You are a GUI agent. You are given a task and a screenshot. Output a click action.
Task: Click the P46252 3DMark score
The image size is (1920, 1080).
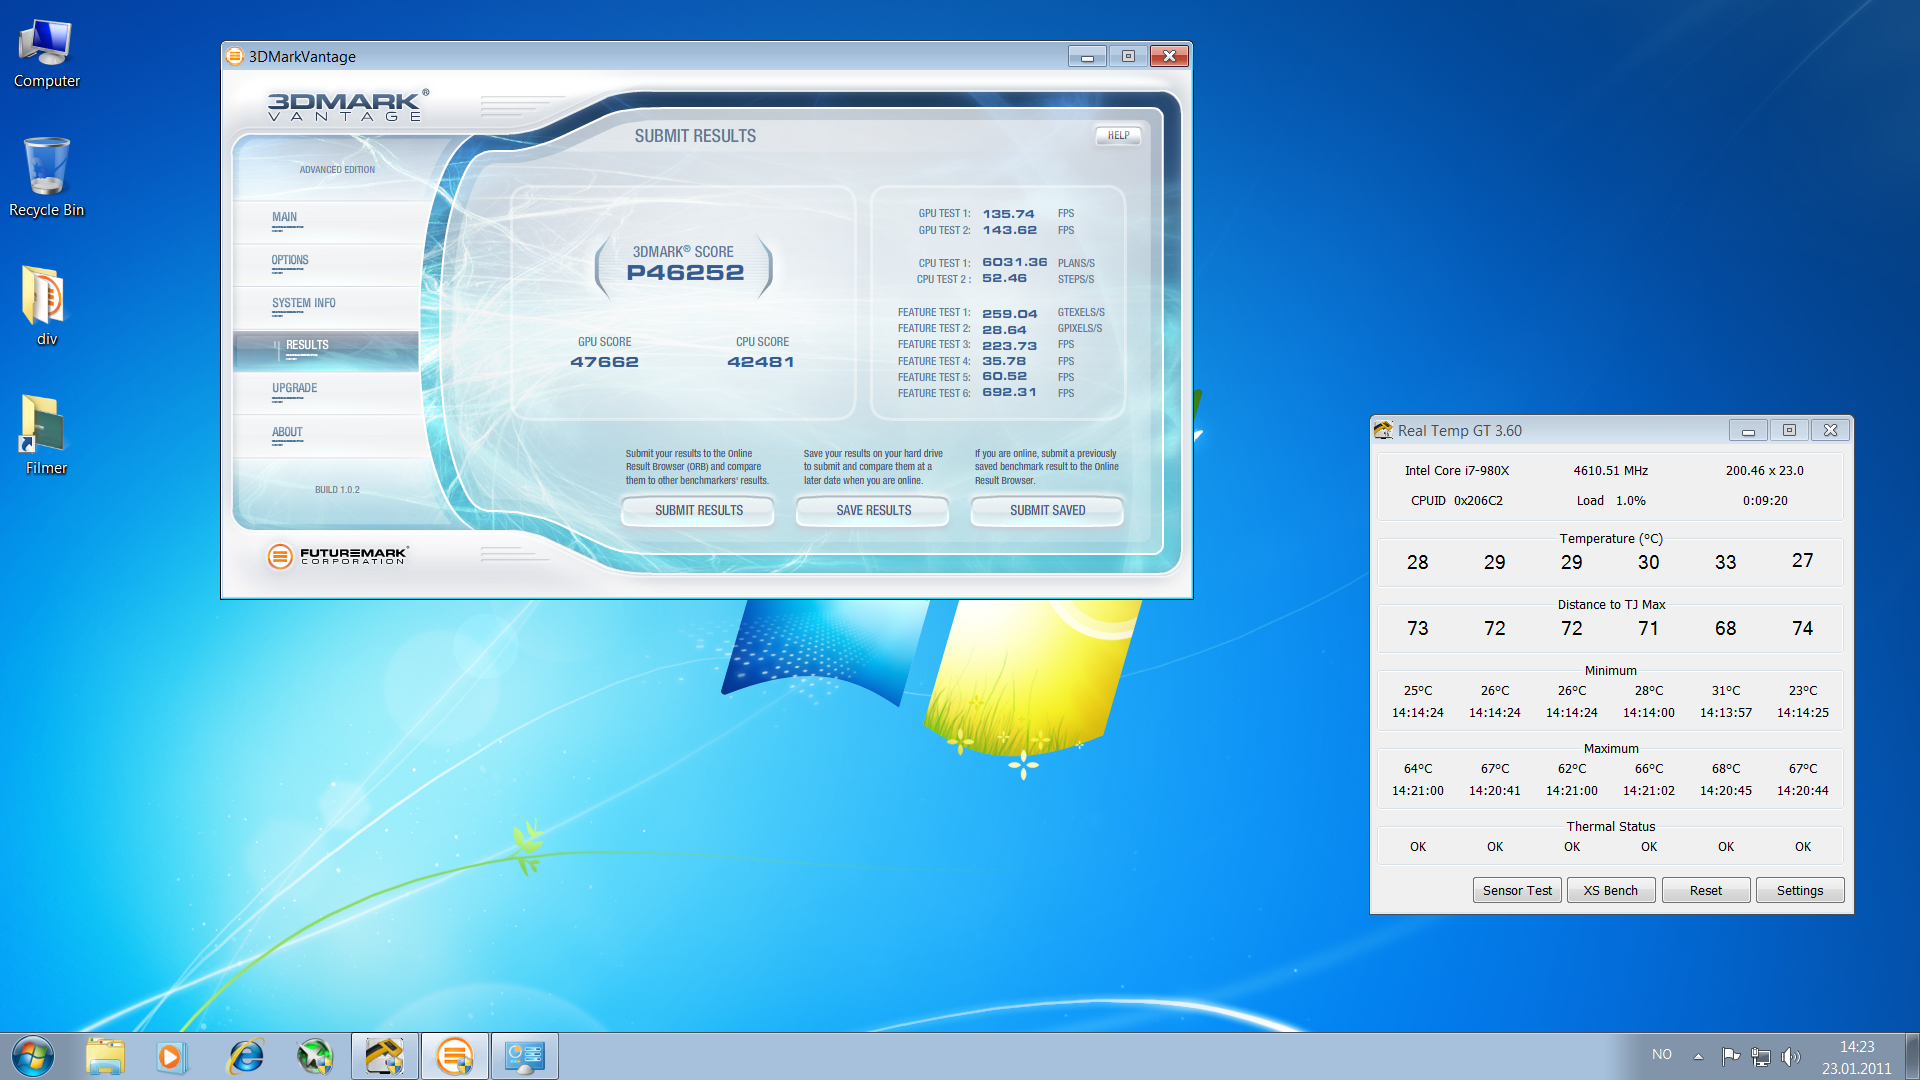[x=685, y=272]
